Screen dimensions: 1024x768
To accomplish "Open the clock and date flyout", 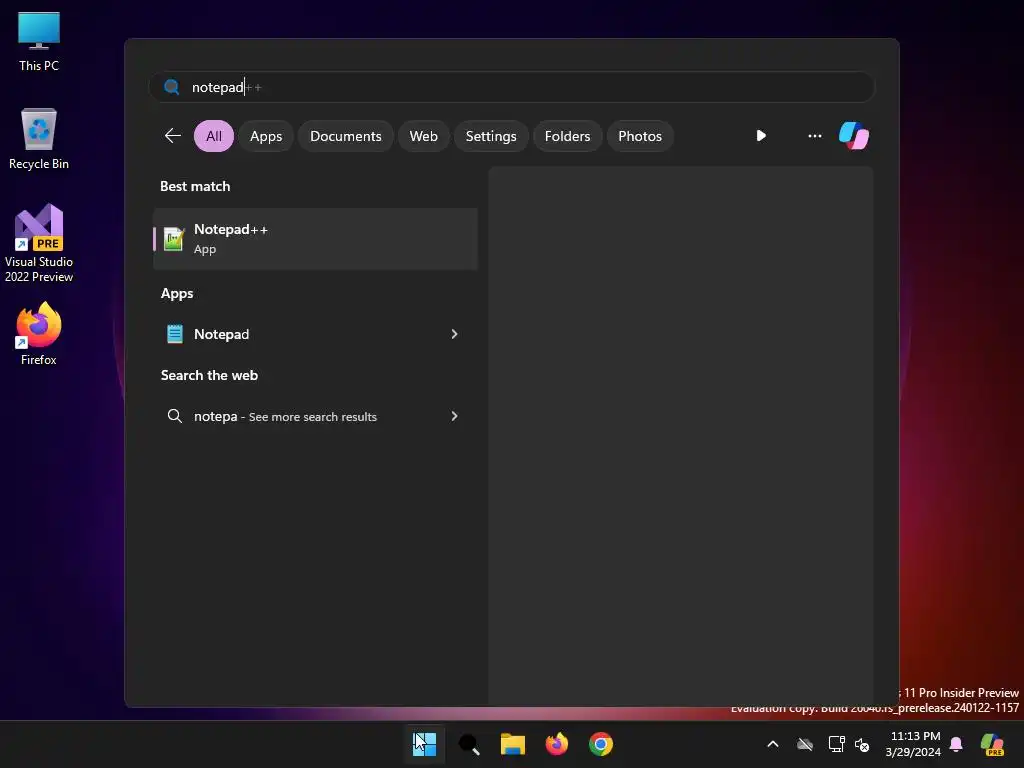I will pos(913,744).
